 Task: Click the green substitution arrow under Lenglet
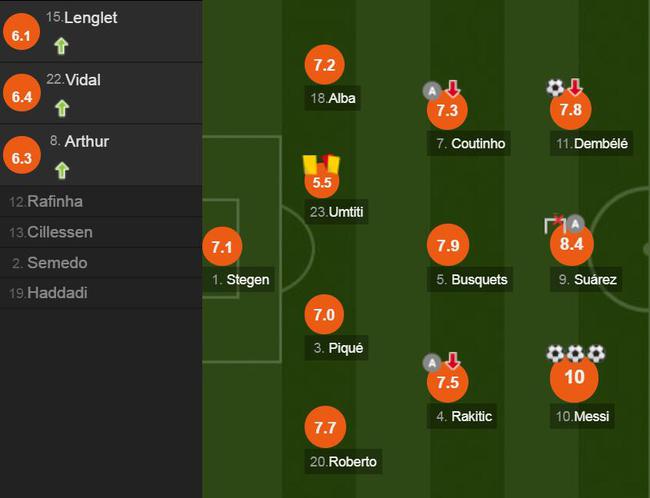pyautogui.click(x=61, y=45)
